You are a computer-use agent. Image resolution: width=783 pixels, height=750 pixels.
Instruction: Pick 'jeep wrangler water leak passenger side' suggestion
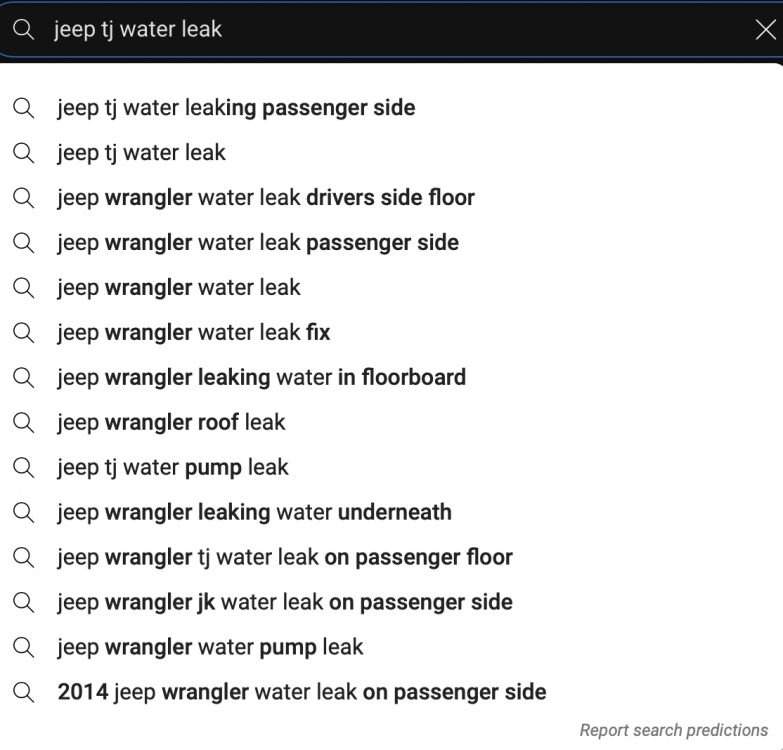257,243
